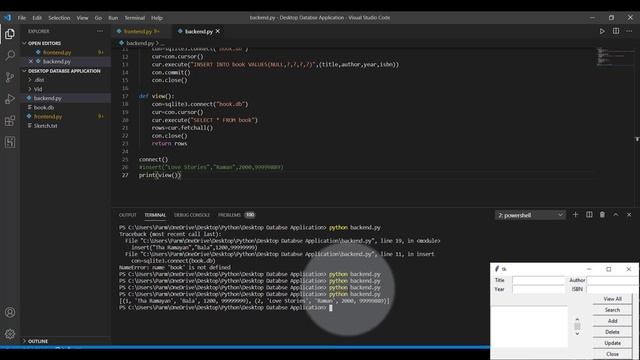Open Source Control view in activity bar
The width and height of the screenshot is (640, 360).
coord(10,77)
